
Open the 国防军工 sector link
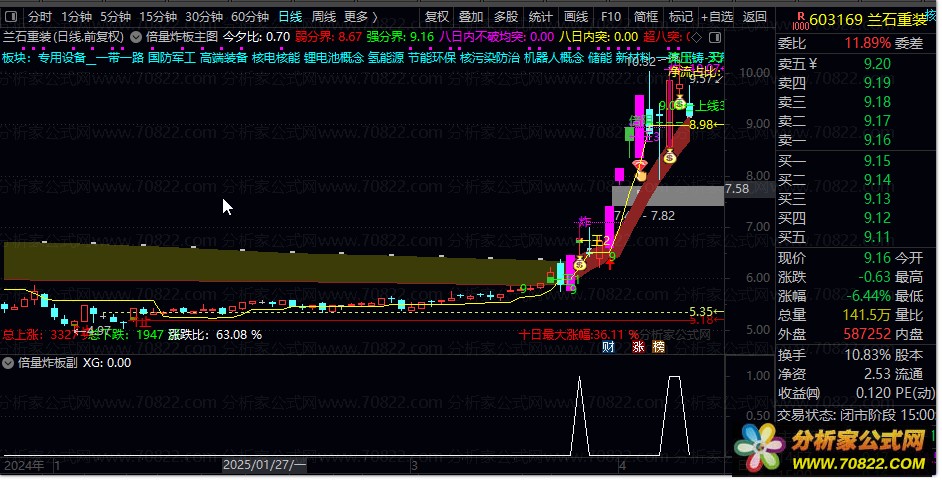pyautogui.click(x=172, y=58)
